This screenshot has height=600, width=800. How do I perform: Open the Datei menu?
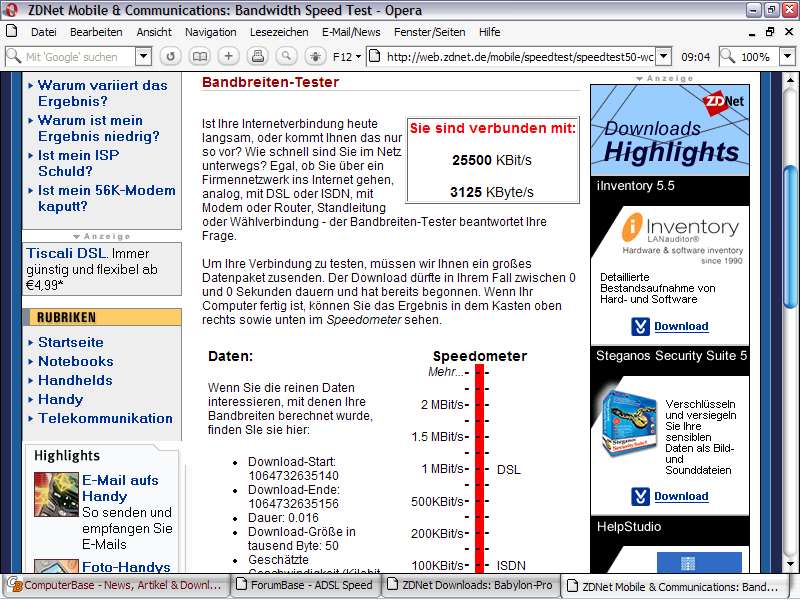tap(43, 32)
